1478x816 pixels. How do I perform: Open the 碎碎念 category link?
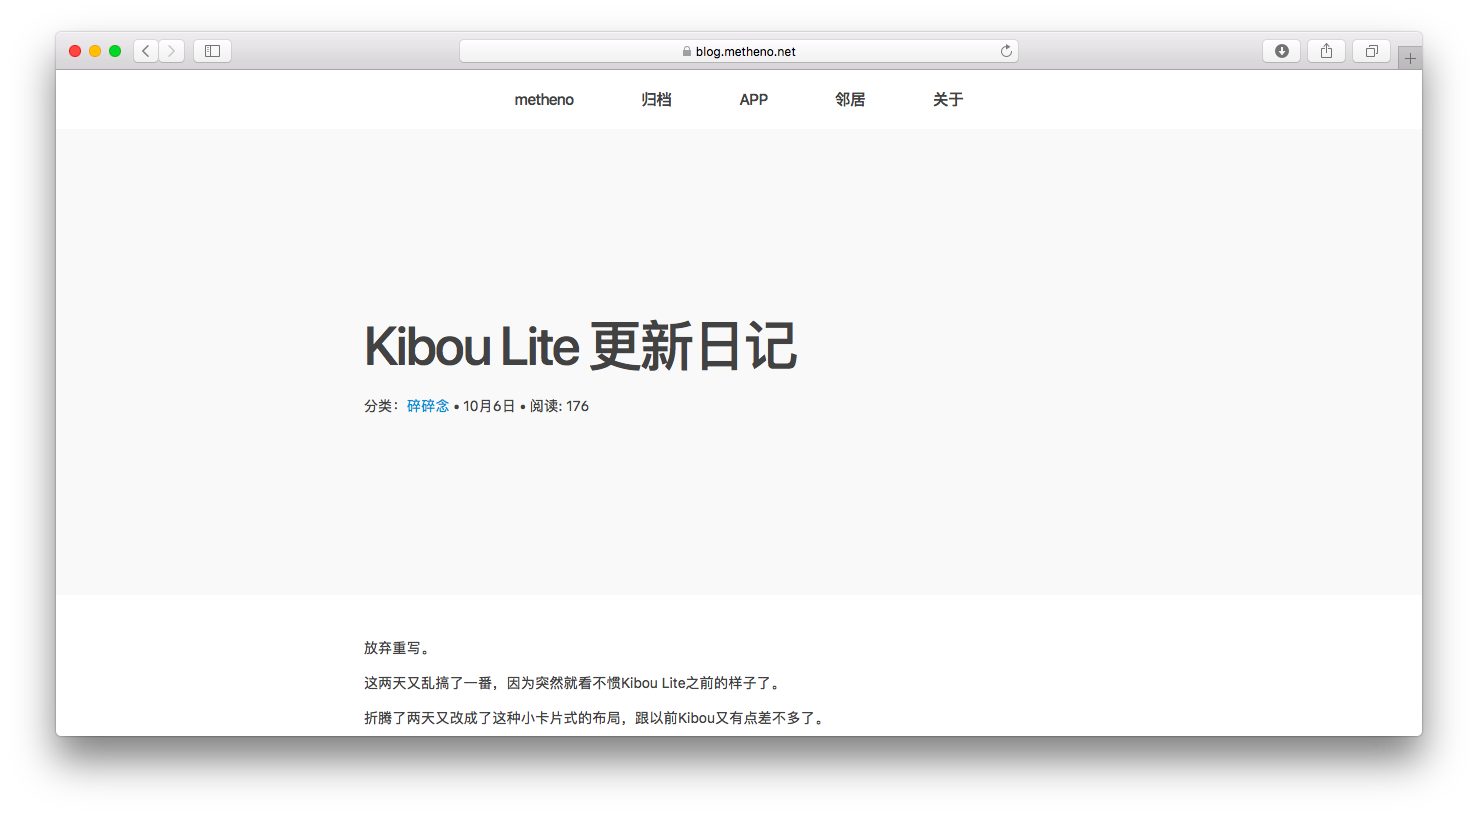pos(428,405)
